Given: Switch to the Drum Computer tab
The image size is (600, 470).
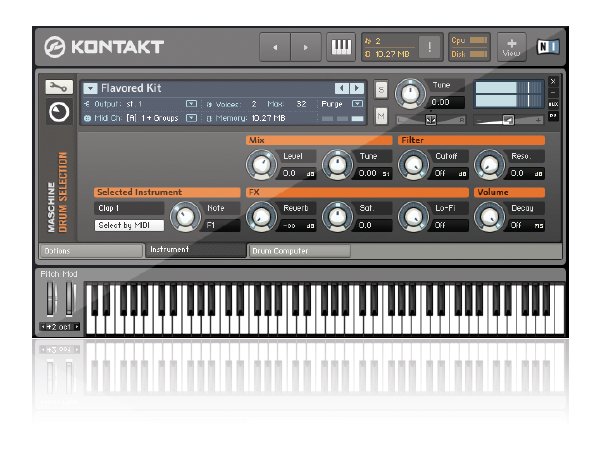Looking at the screenshot, I should pyautogui.click(x=299, y=251).
